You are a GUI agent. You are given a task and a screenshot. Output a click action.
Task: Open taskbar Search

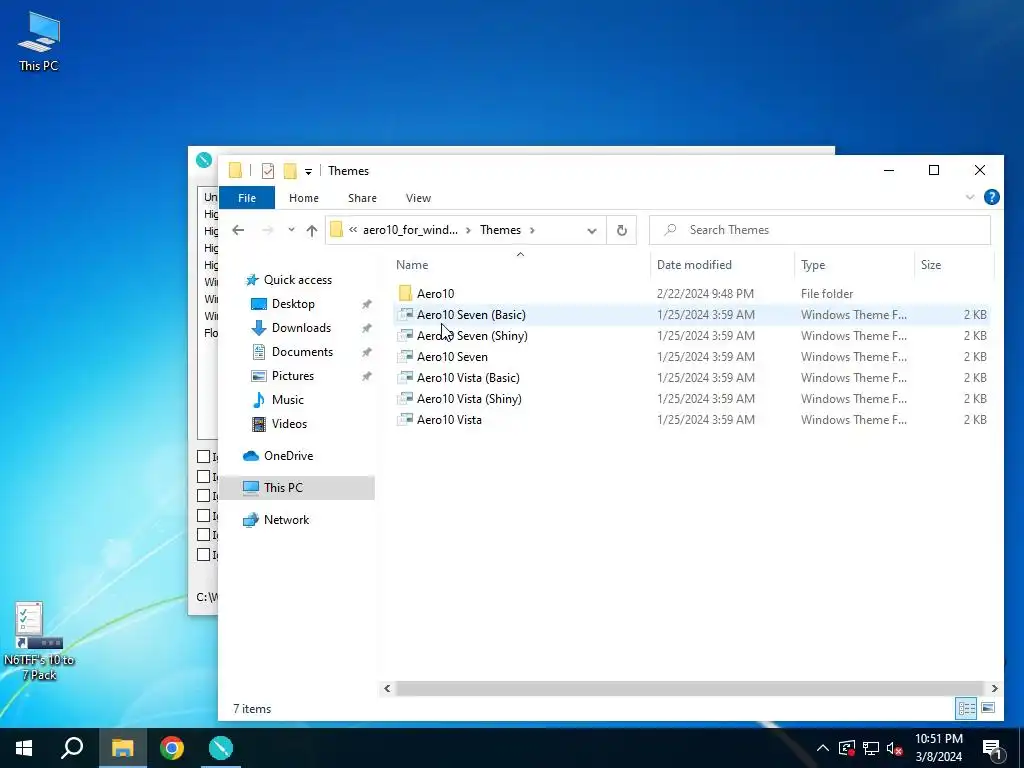(x=72, y=748)
